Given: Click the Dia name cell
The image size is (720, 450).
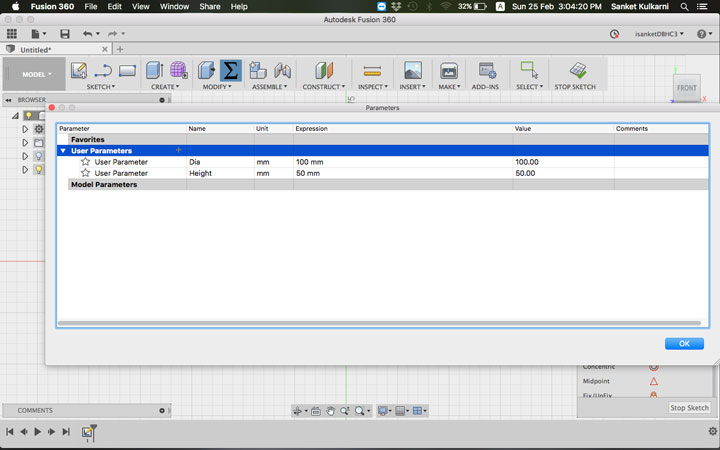Looking at the screenshot, I should tap(220, 162).
